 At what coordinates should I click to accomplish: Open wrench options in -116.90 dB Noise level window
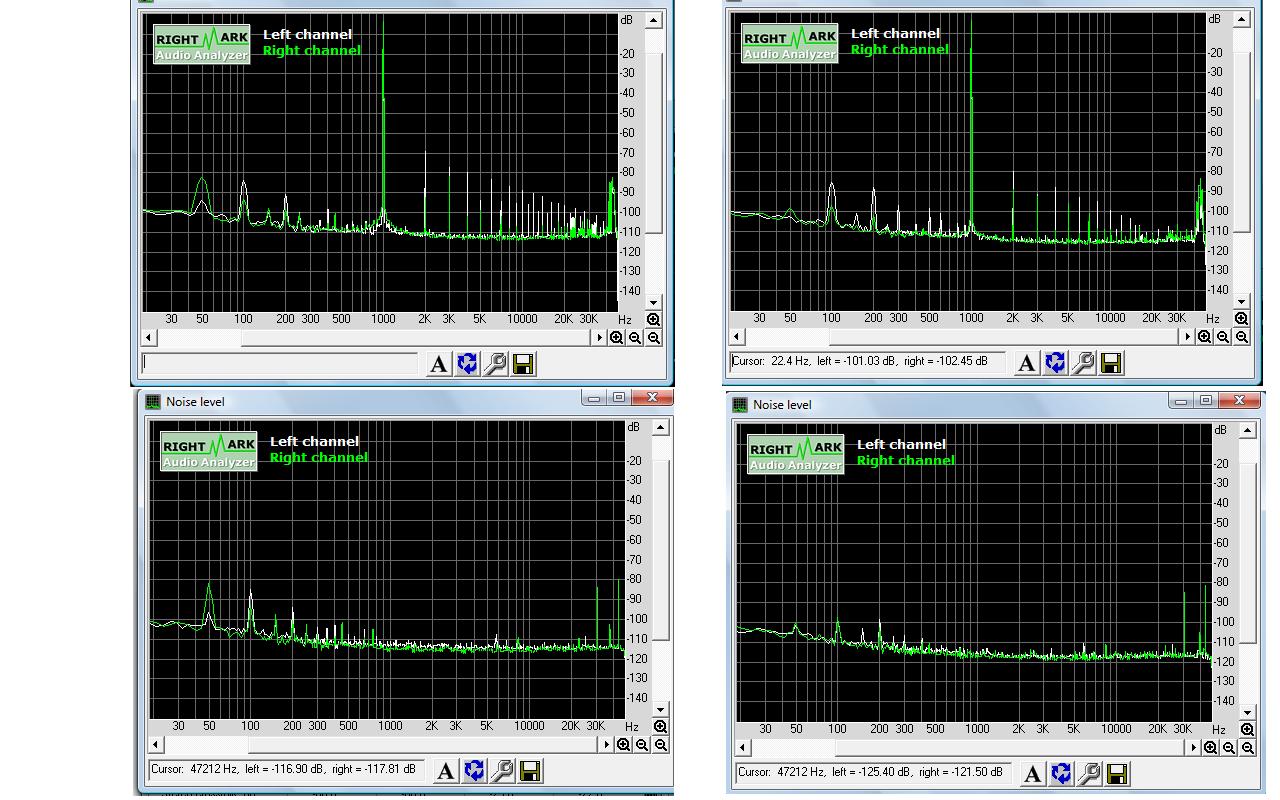point(502,771)
